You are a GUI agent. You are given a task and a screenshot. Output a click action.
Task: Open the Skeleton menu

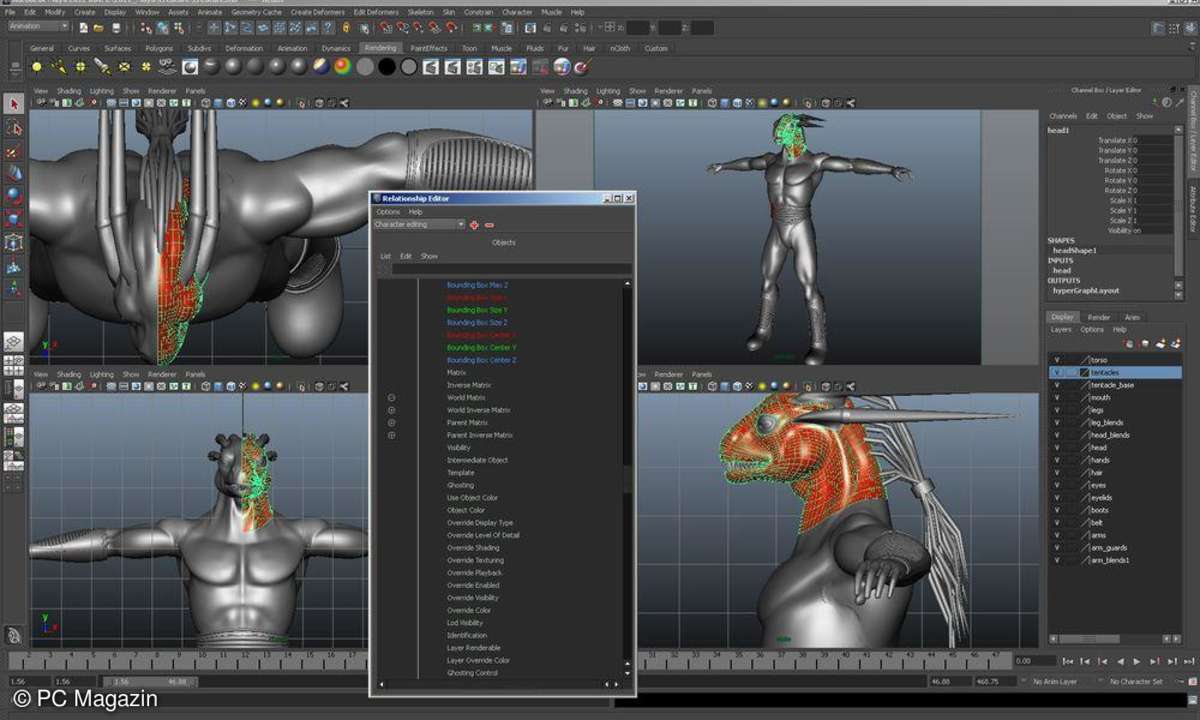click(420, 12)
